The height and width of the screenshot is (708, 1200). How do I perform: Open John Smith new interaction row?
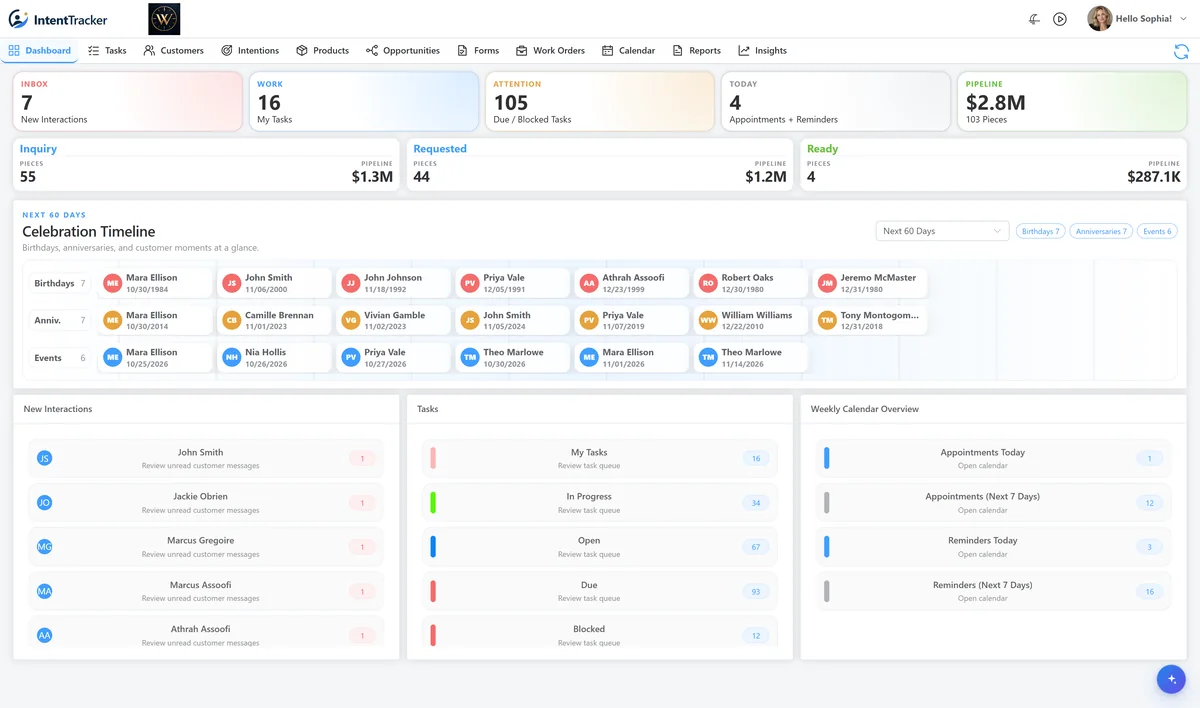click(206, 458)
